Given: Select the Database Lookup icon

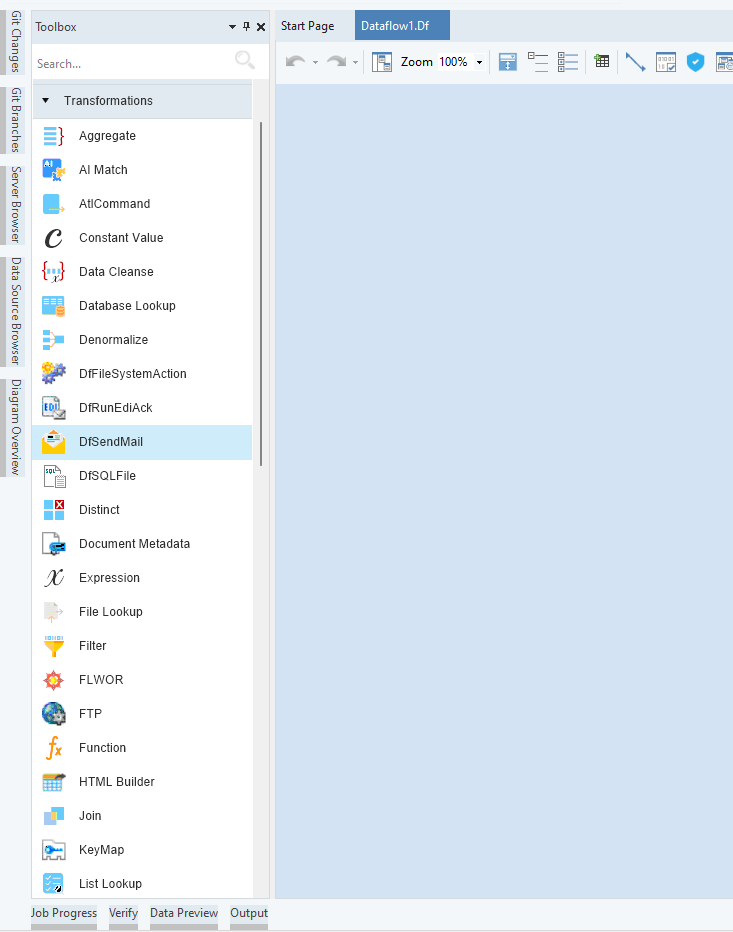Looking at the screenshot, I should click(54, 306).
